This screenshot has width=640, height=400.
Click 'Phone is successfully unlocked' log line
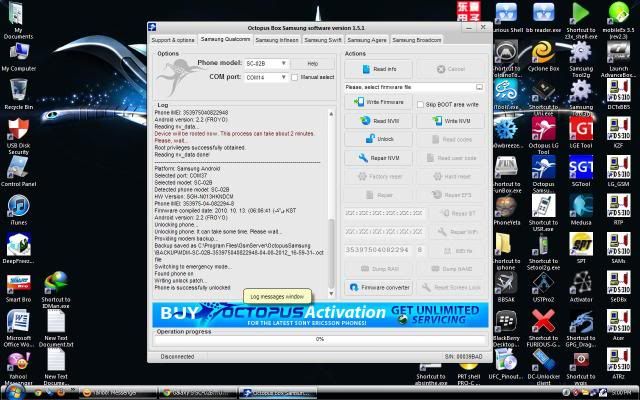click(192, 288)
